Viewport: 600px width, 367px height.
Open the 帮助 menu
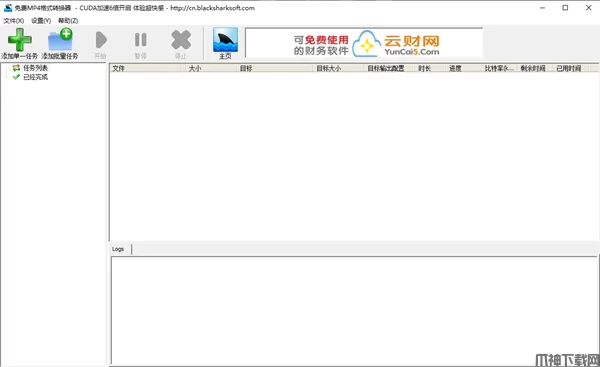tap(68, 21)
